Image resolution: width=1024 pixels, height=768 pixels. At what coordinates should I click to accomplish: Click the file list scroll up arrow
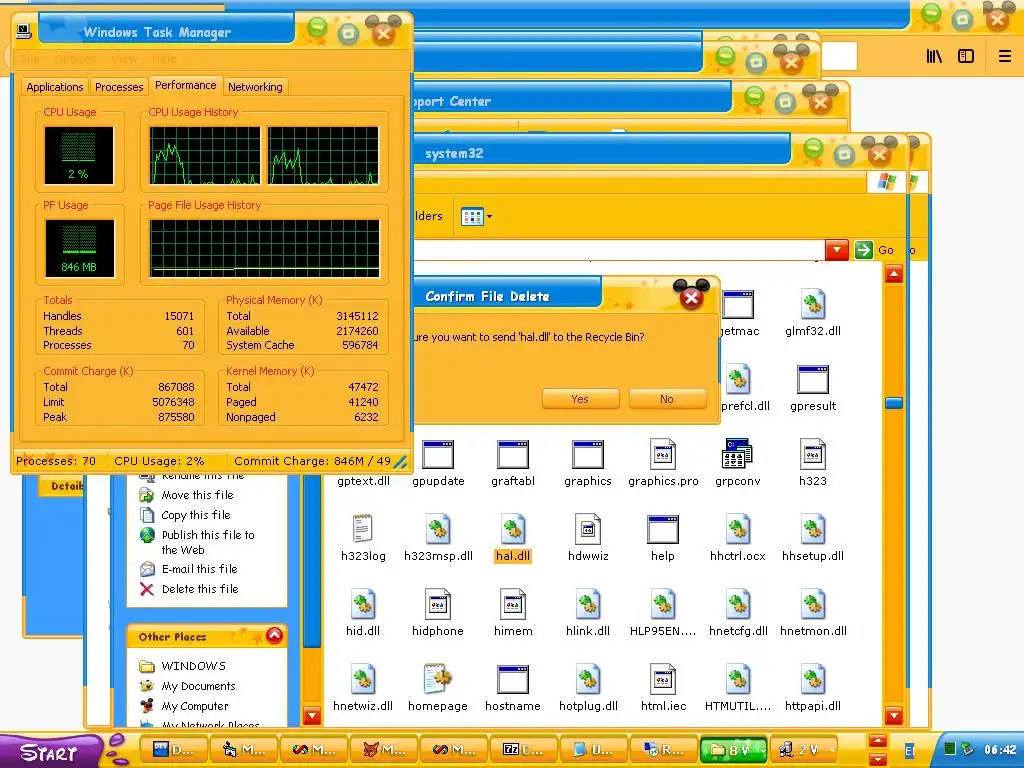pyautogui.click(x=893, y=274)
